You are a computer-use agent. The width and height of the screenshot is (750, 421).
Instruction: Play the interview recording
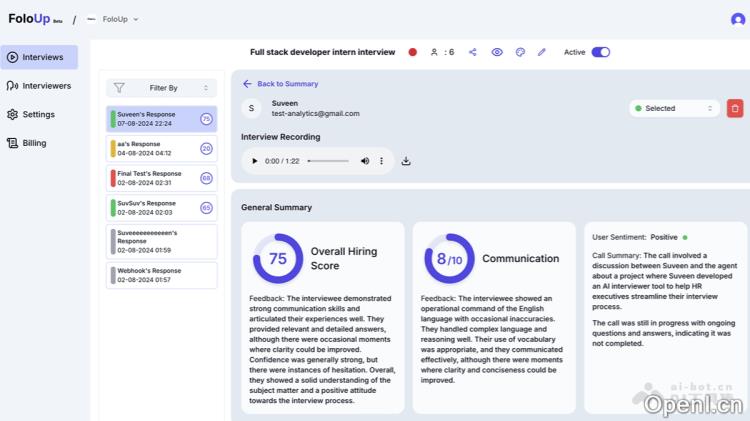255,161
